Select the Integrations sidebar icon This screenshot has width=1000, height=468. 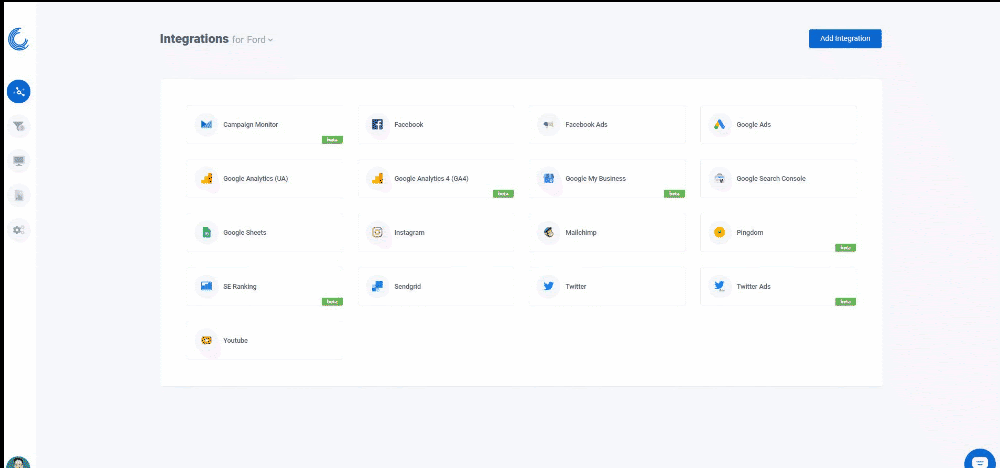(18, 92)
